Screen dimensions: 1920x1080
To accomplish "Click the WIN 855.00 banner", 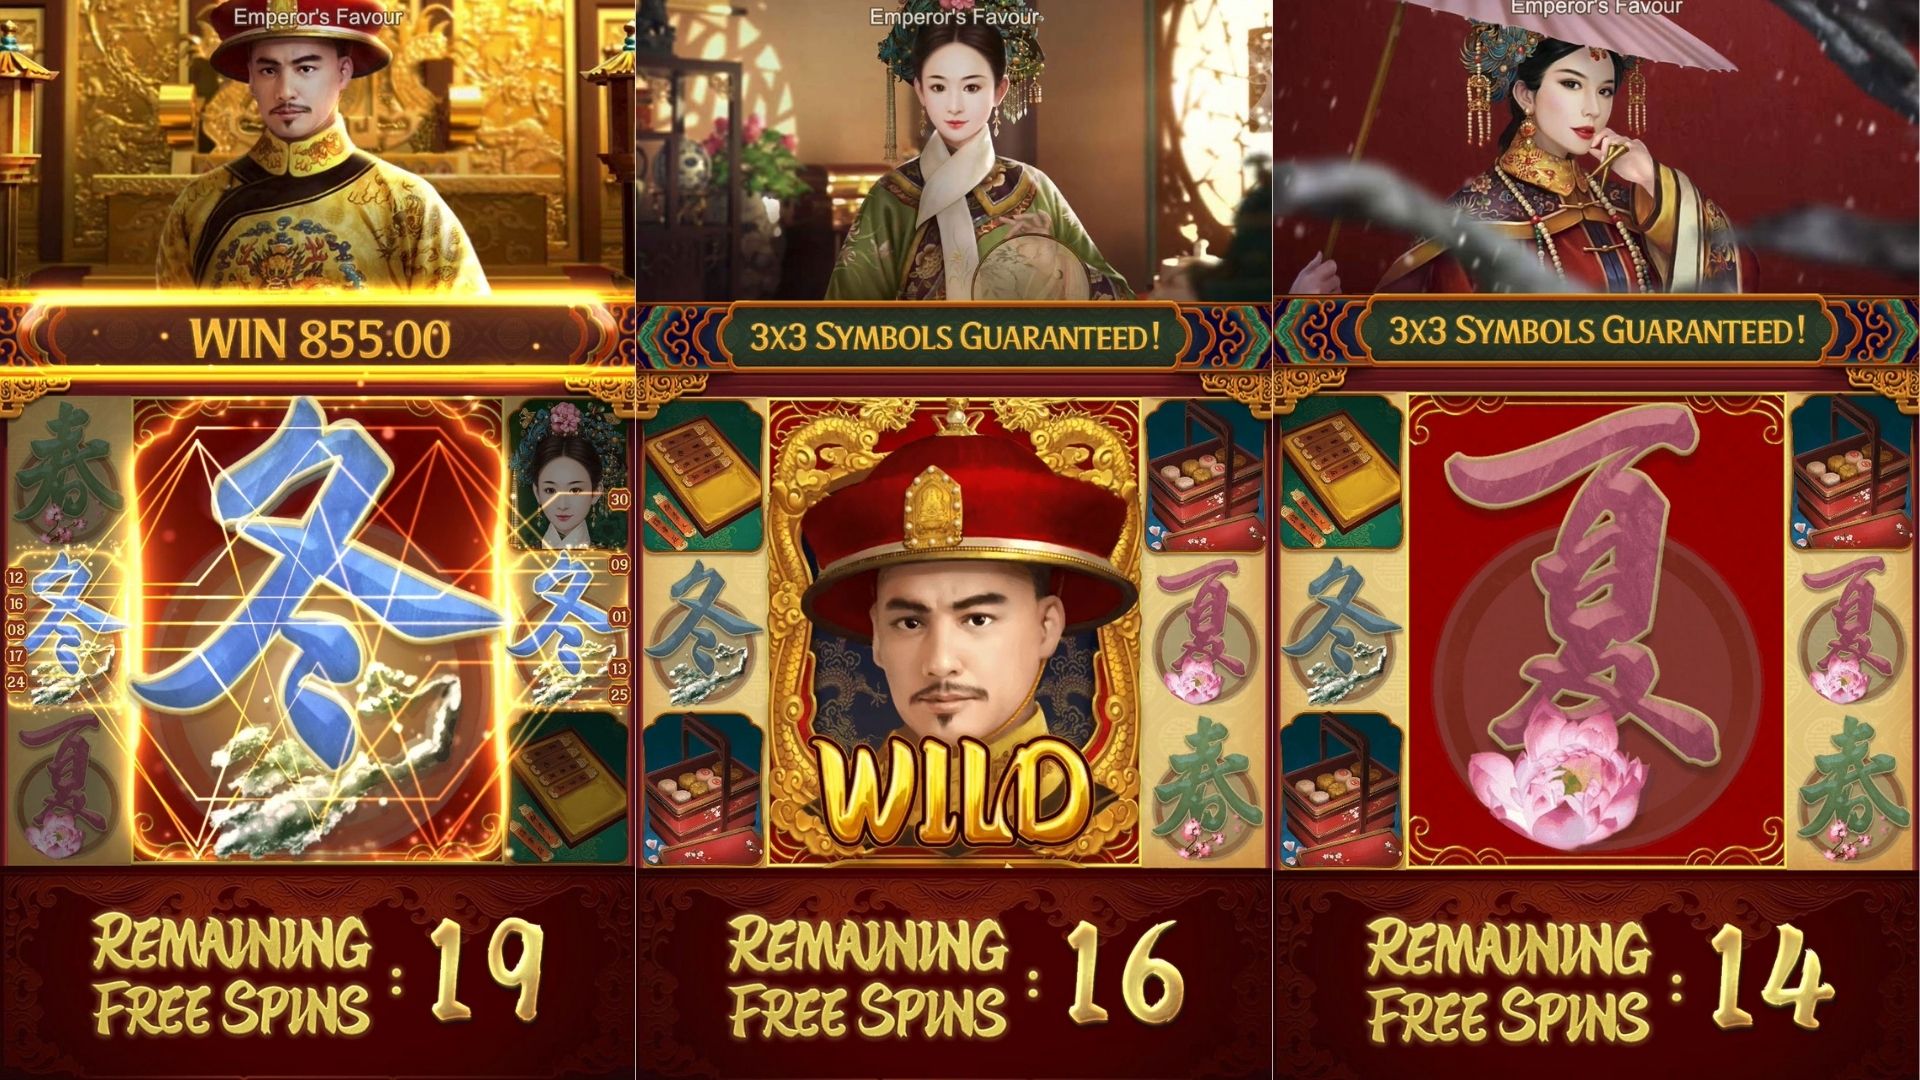I will pos(318,337).
